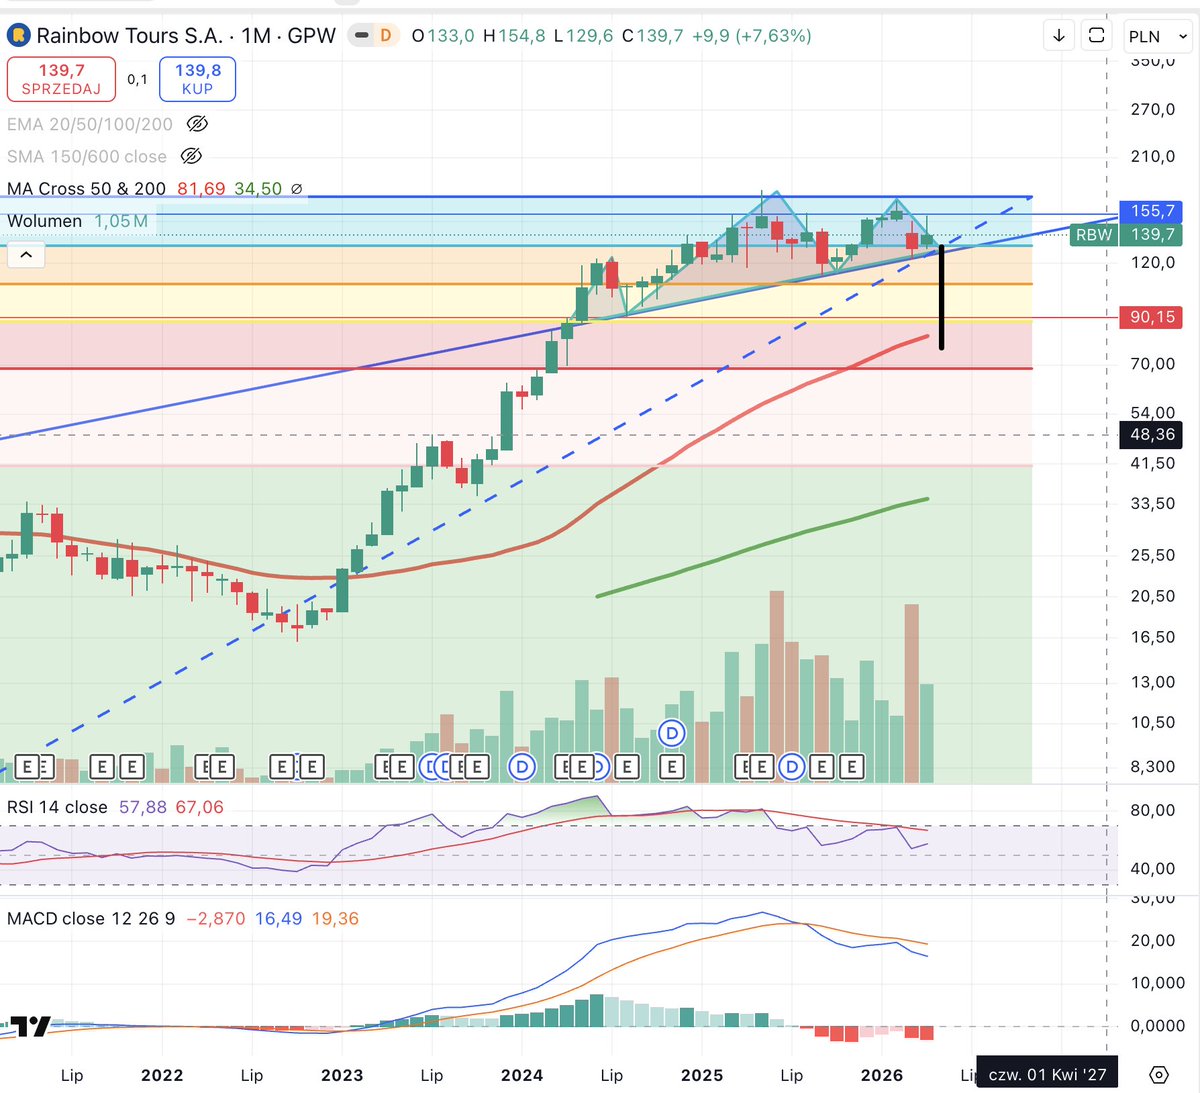
Task: Click the SPRZEDAJ 139,7 sell button
Action: coord(62,79)
